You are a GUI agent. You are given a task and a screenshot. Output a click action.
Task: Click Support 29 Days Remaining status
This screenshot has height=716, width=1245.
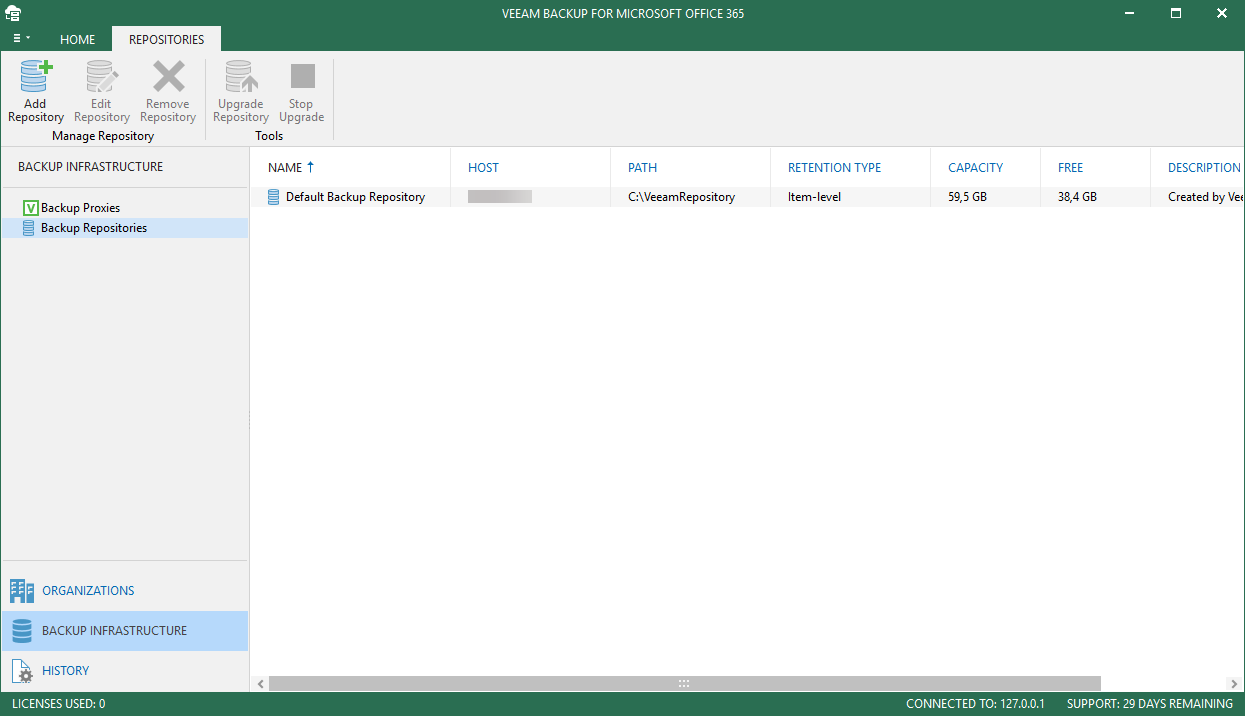[1150, 704]
